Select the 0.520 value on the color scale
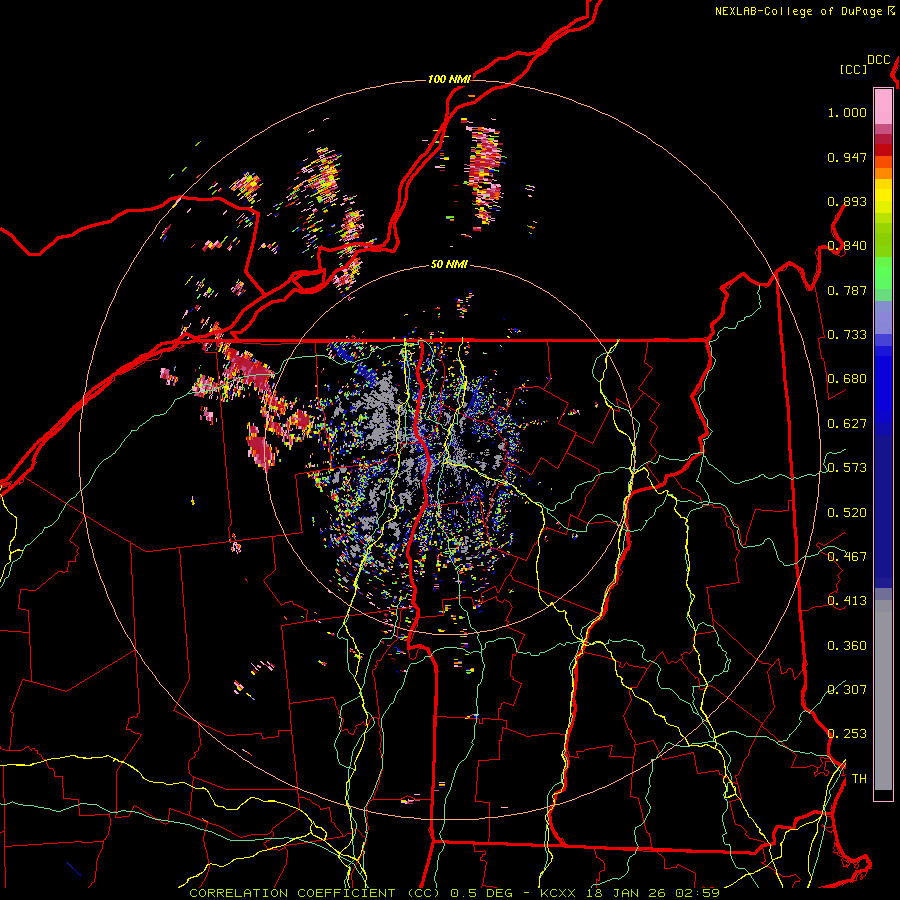Screen dimensions: 900x900 [847, 513]
